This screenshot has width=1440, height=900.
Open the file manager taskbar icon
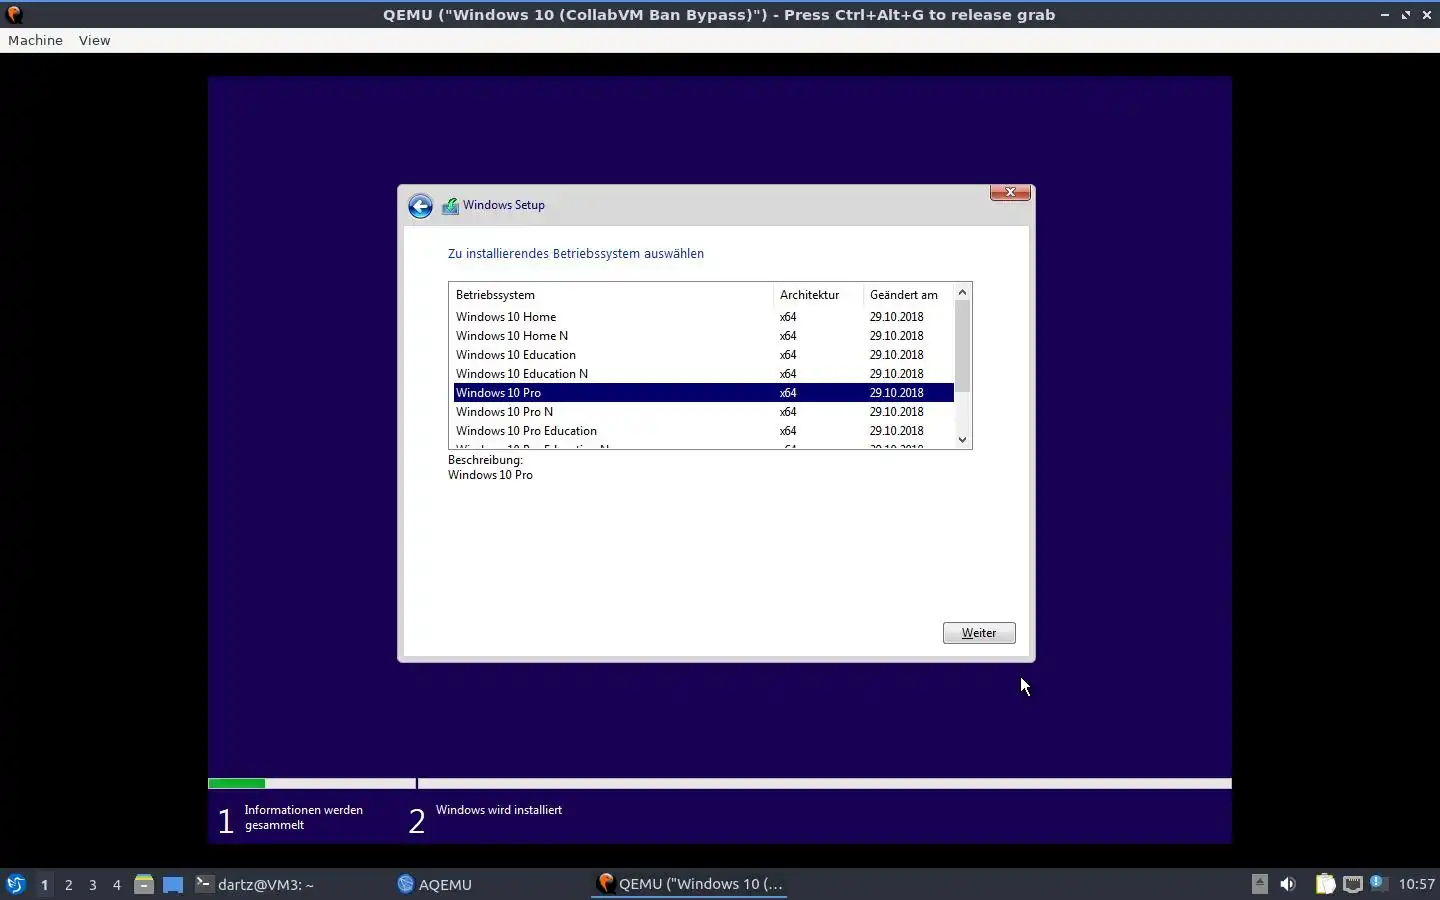click(144, 884)
